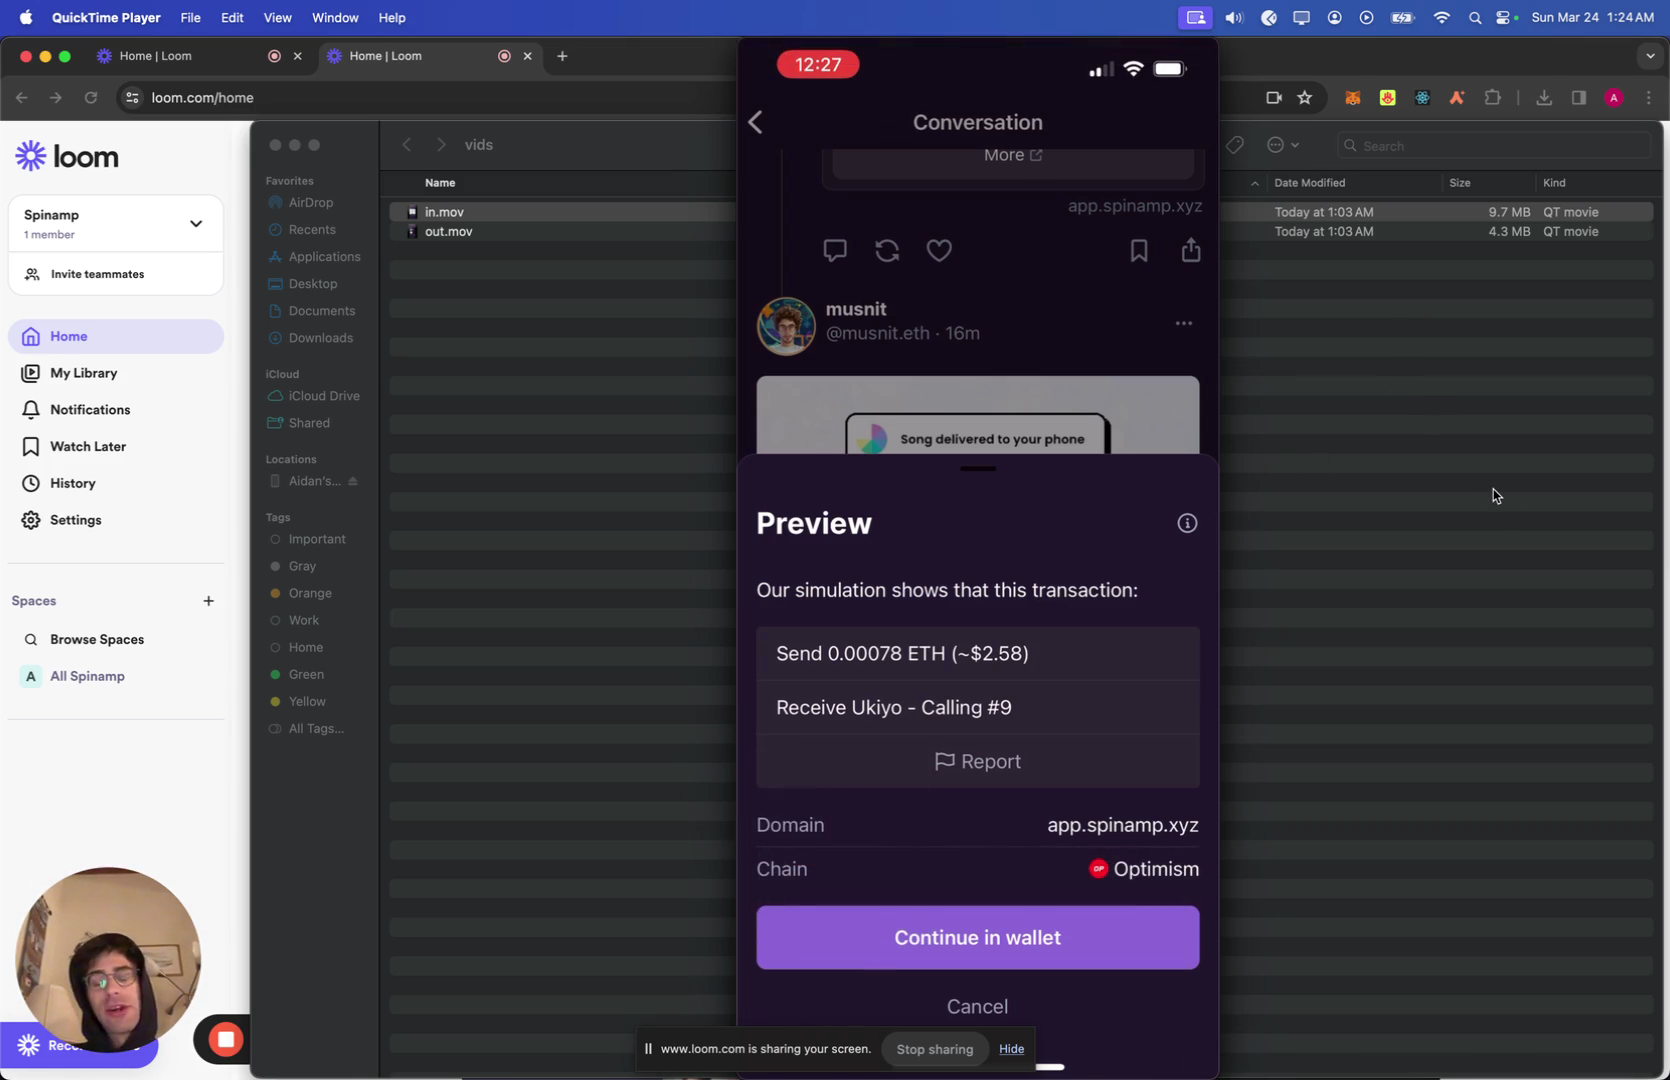1670x1080 pixels.
Task: Tap the back arrow in Conversation header
Action: (756, 122)
